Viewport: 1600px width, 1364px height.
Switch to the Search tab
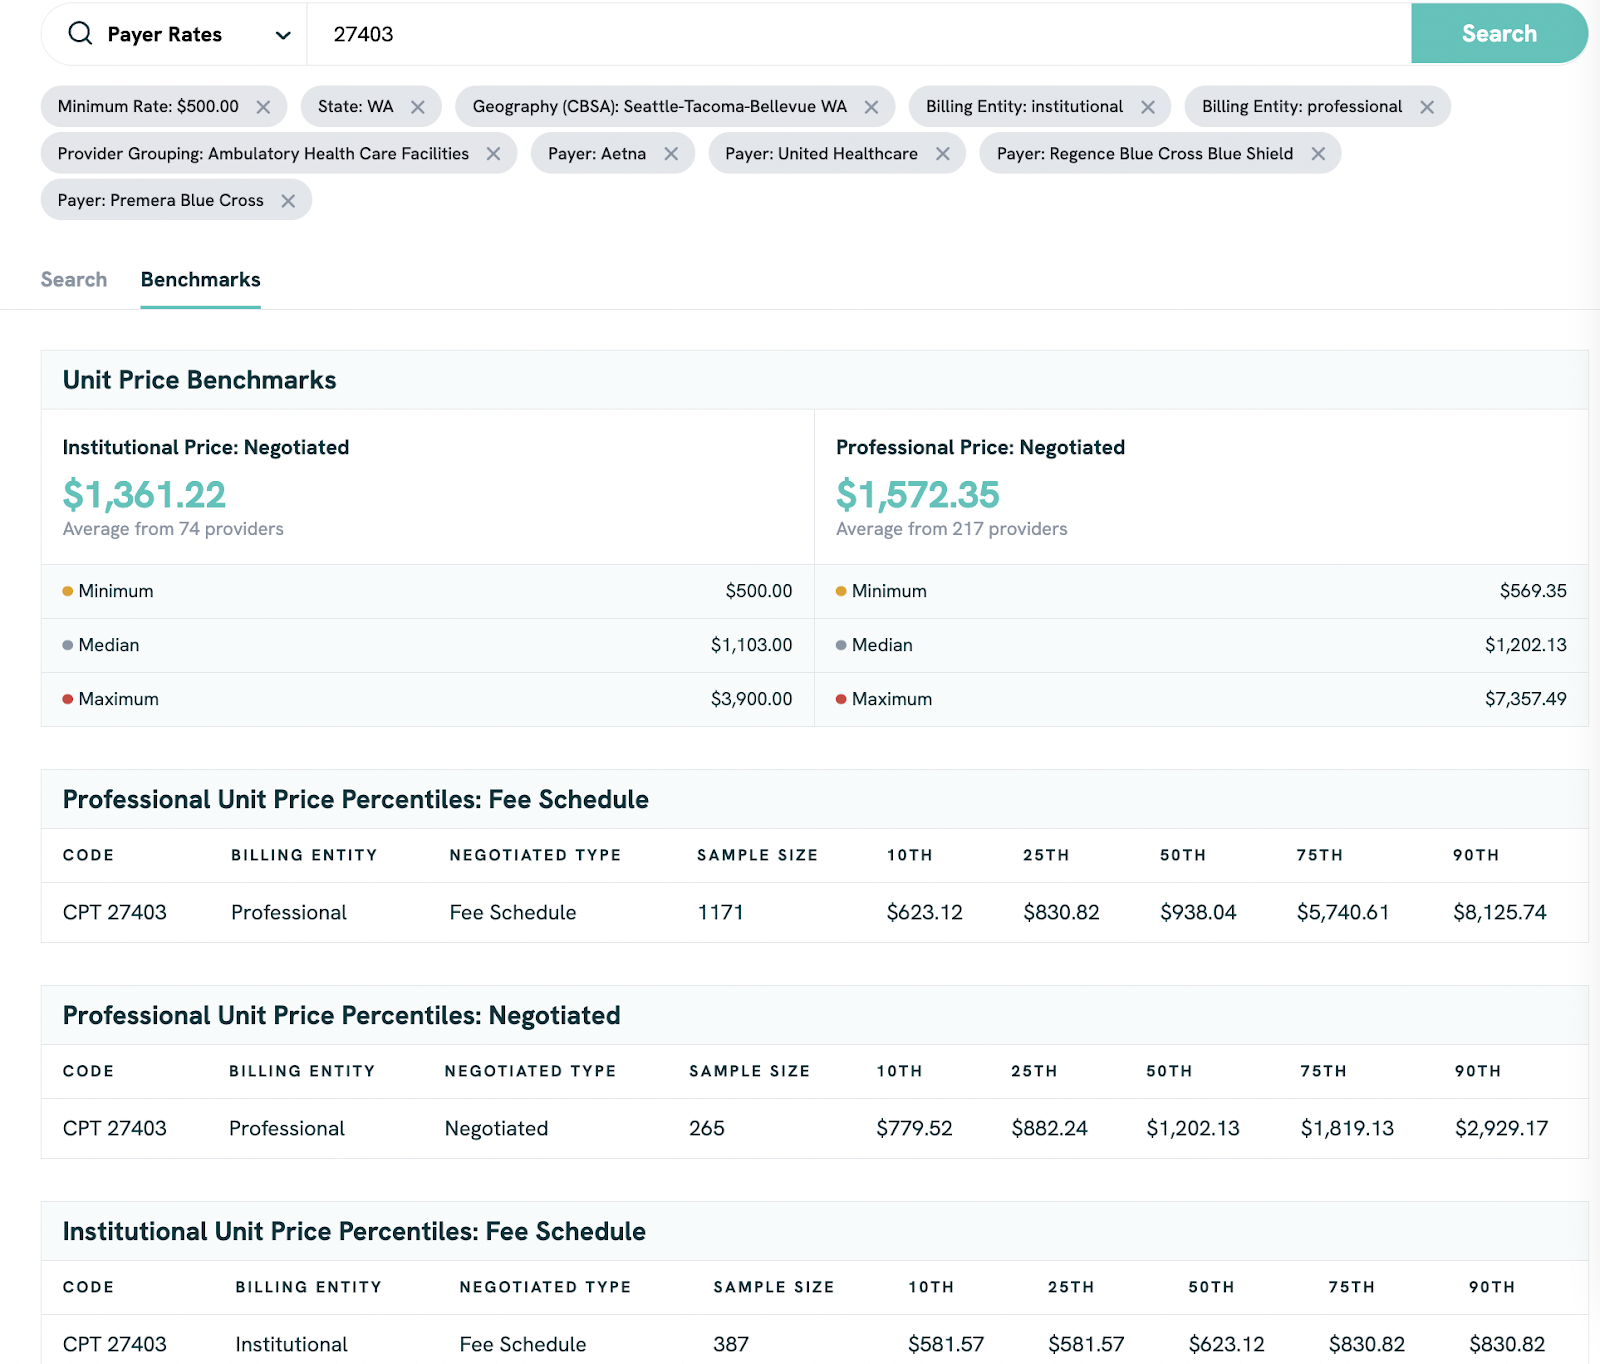pos(73,280)
